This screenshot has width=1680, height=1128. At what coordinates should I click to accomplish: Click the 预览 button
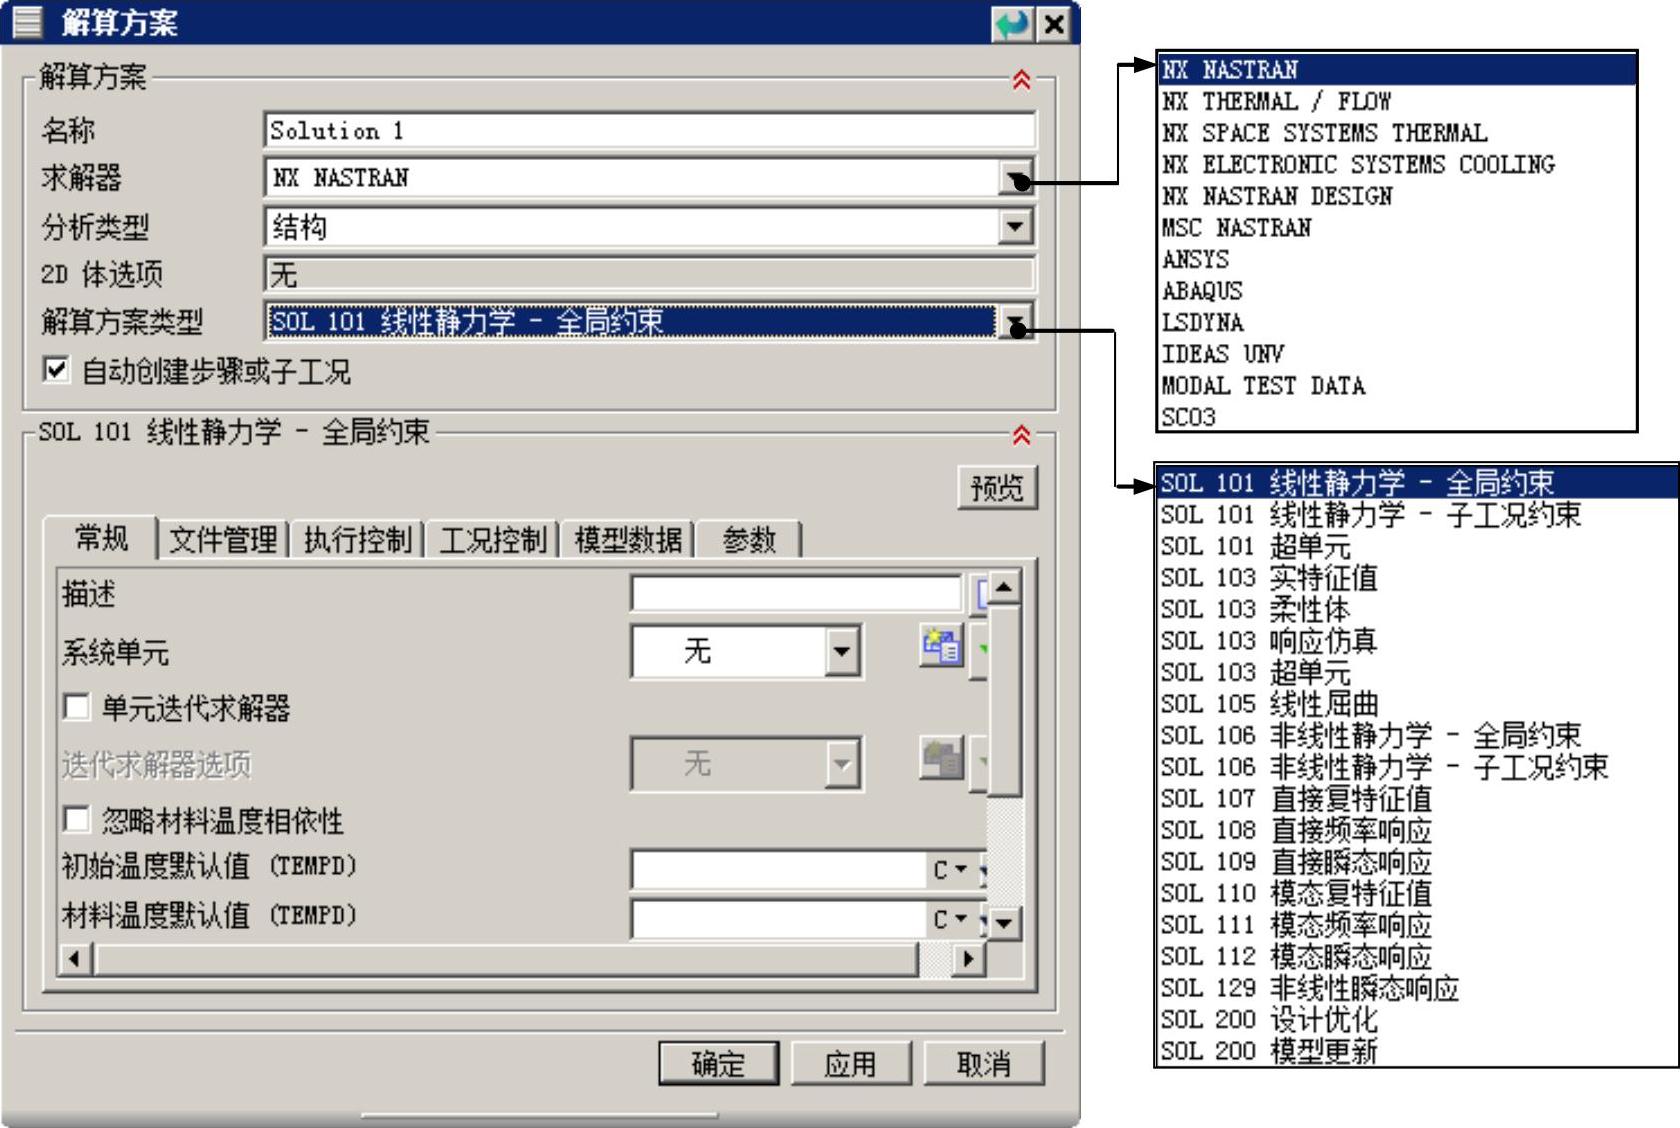coord(997,487)
